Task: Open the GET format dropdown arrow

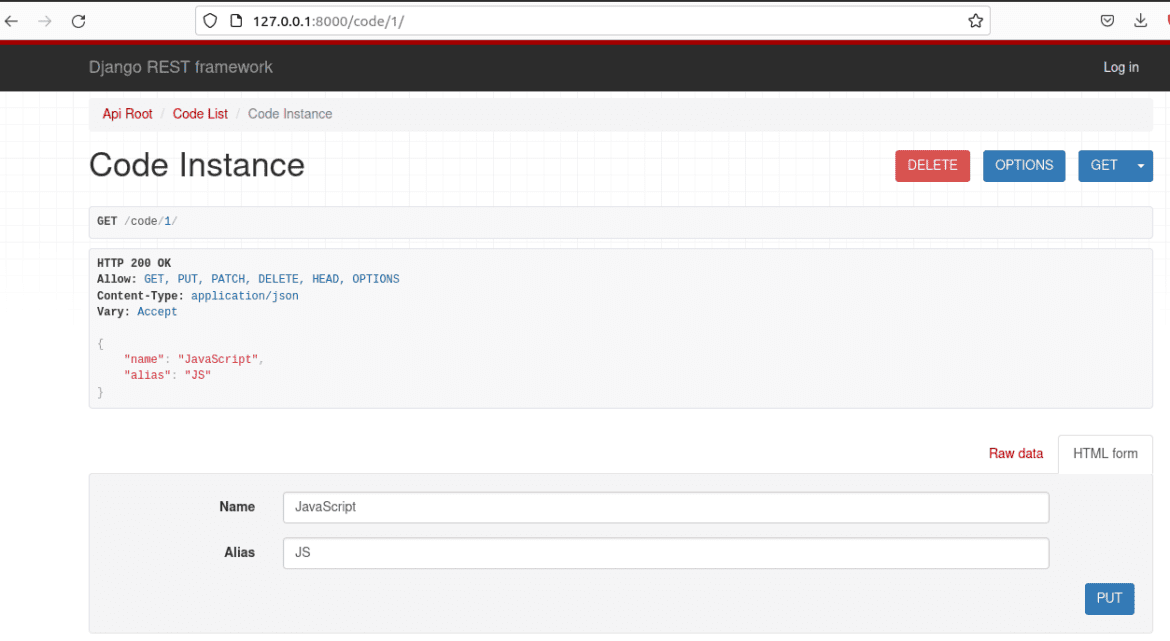Action: (x=1140, y=165)
